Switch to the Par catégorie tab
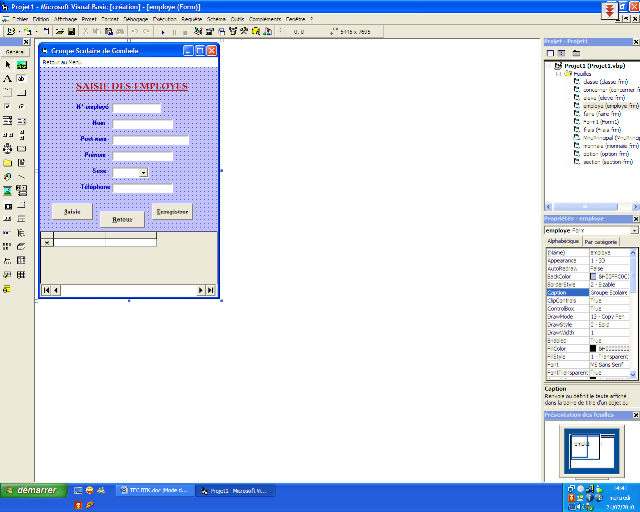 click(x=600, y=241)
